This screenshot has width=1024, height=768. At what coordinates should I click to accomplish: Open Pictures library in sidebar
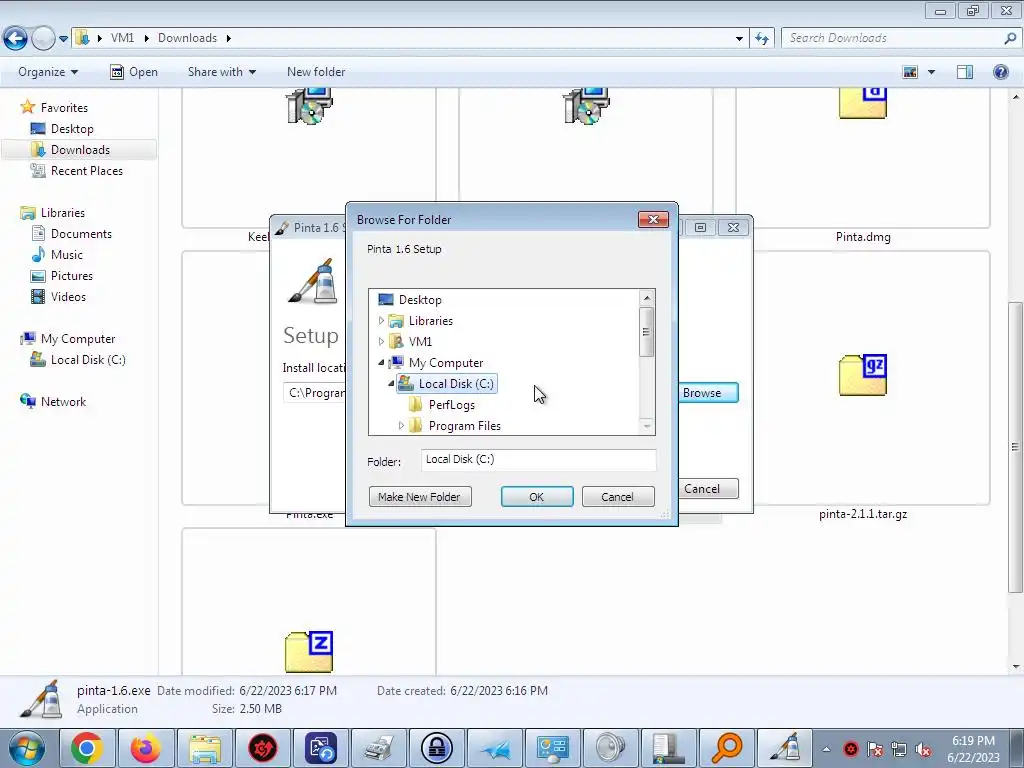pos(72,276)
